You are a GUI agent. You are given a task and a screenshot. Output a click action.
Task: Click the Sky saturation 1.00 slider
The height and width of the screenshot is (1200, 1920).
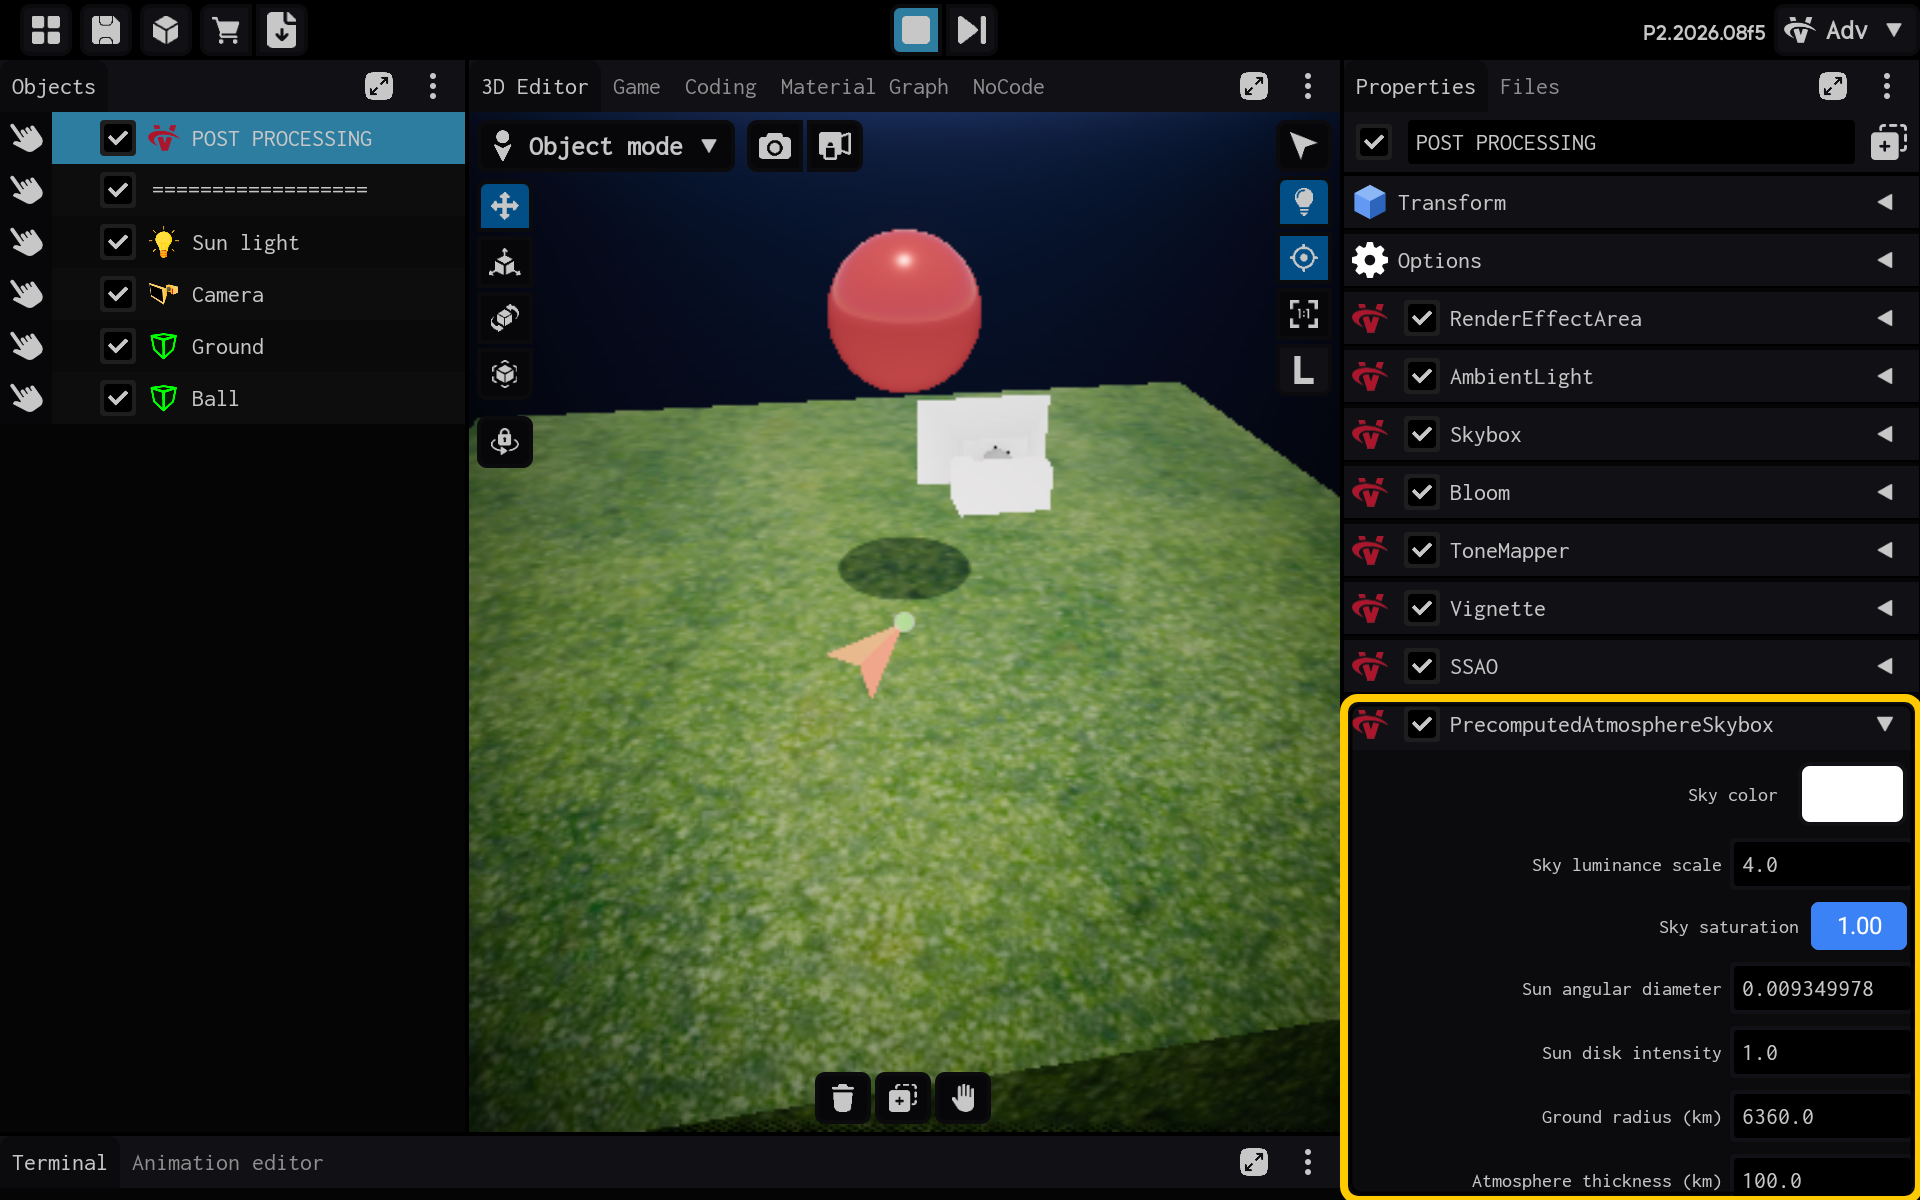coord(1859,926)
